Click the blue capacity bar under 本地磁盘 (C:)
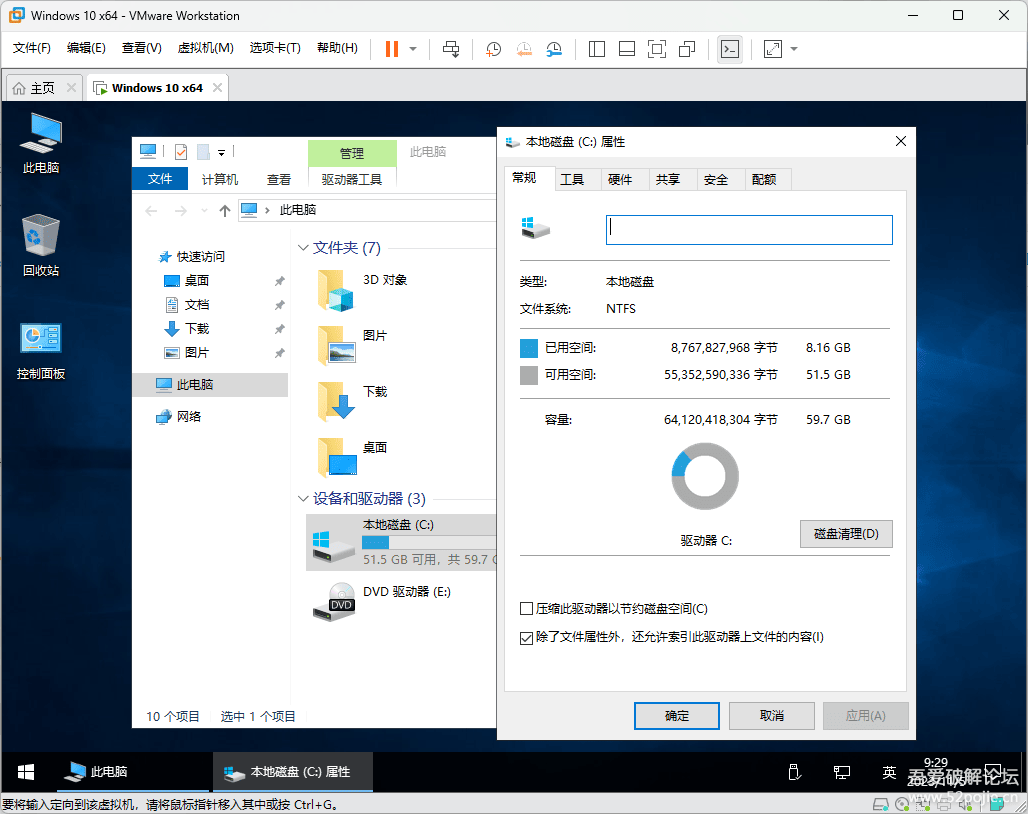1028x814 pixels. tap(376, 540)
